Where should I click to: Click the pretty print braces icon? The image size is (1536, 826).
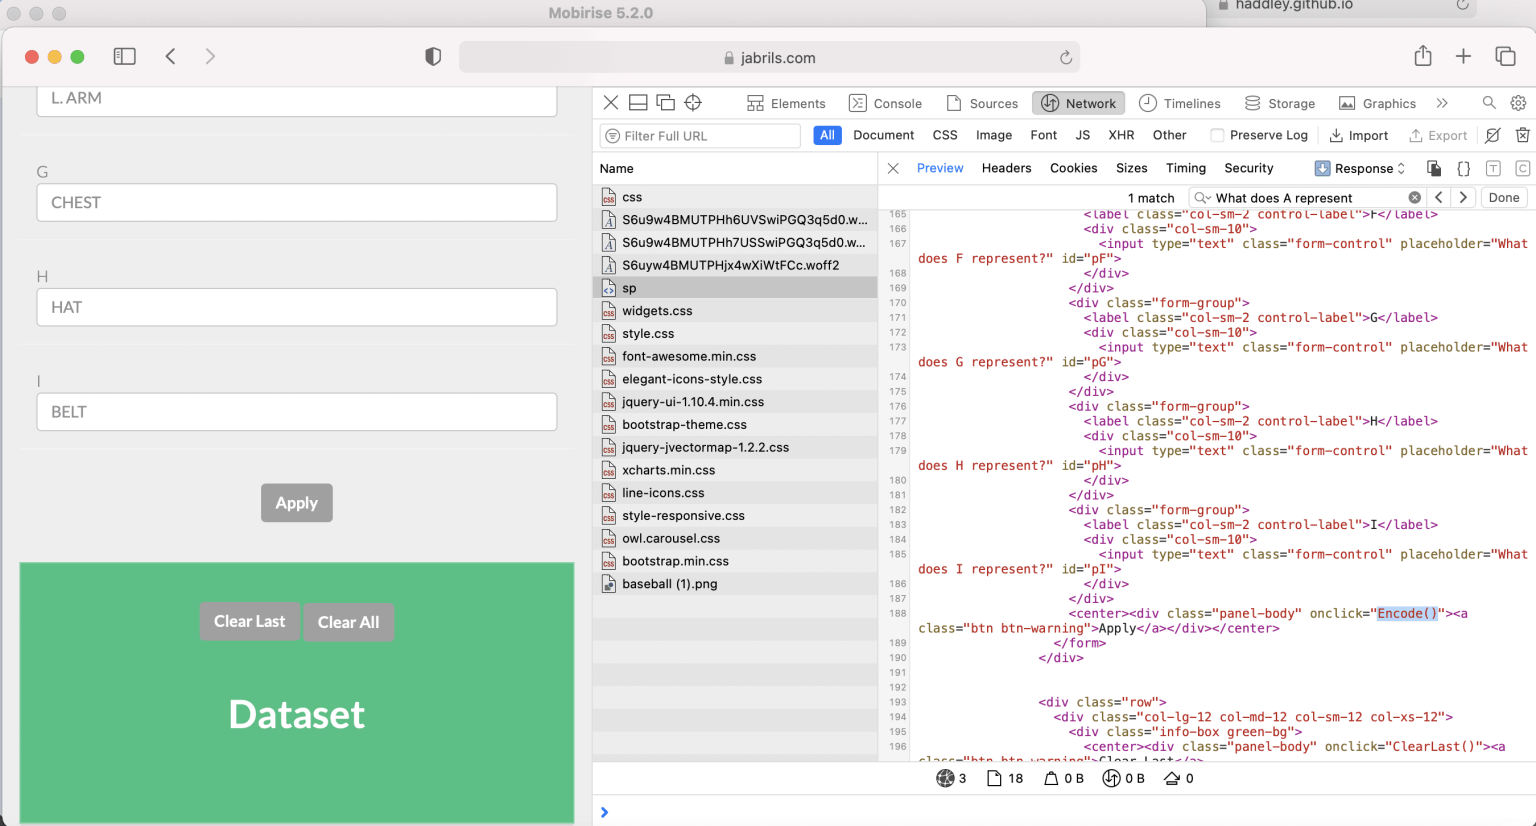coord(1463,168)
